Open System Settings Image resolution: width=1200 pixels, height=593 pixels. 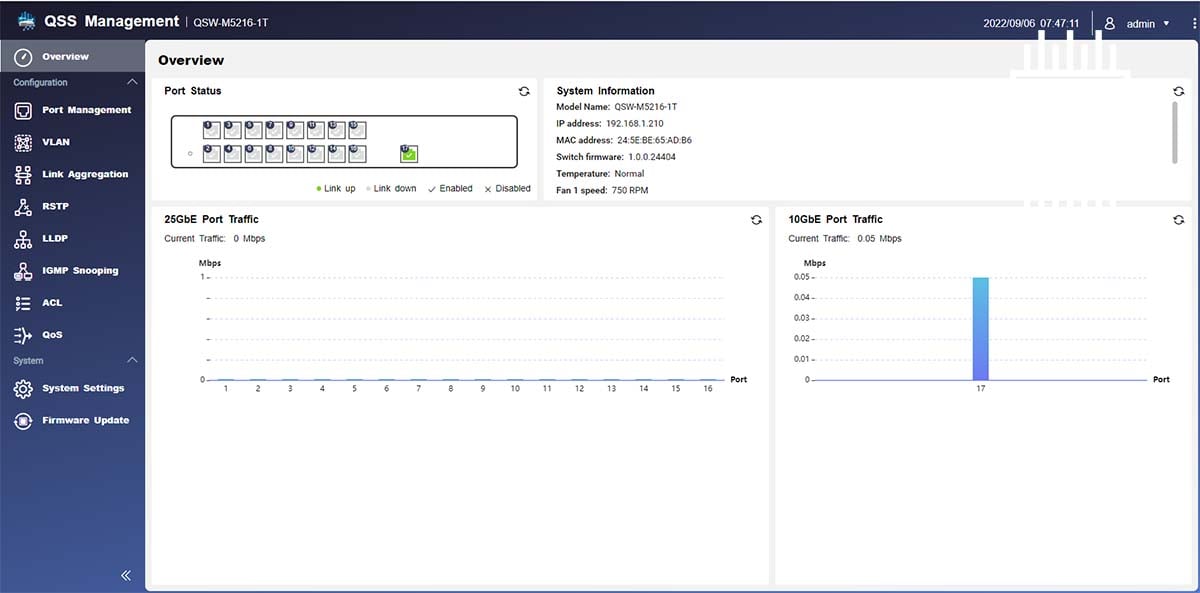point(72,388)
